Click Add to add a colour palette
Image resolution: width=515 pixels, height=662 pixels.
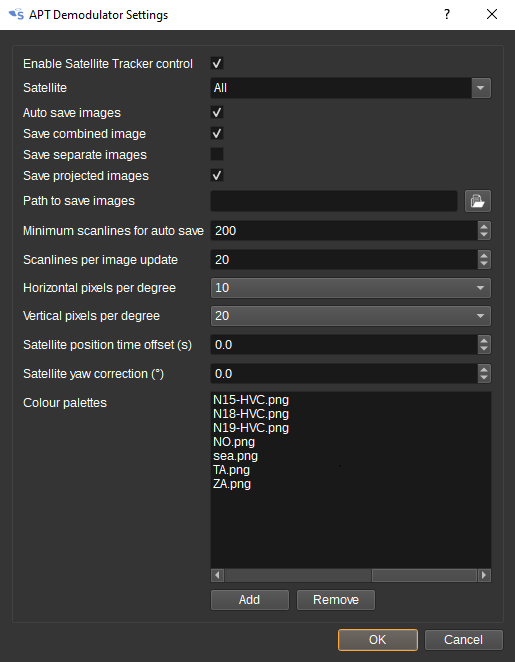(x=249, y=600)
